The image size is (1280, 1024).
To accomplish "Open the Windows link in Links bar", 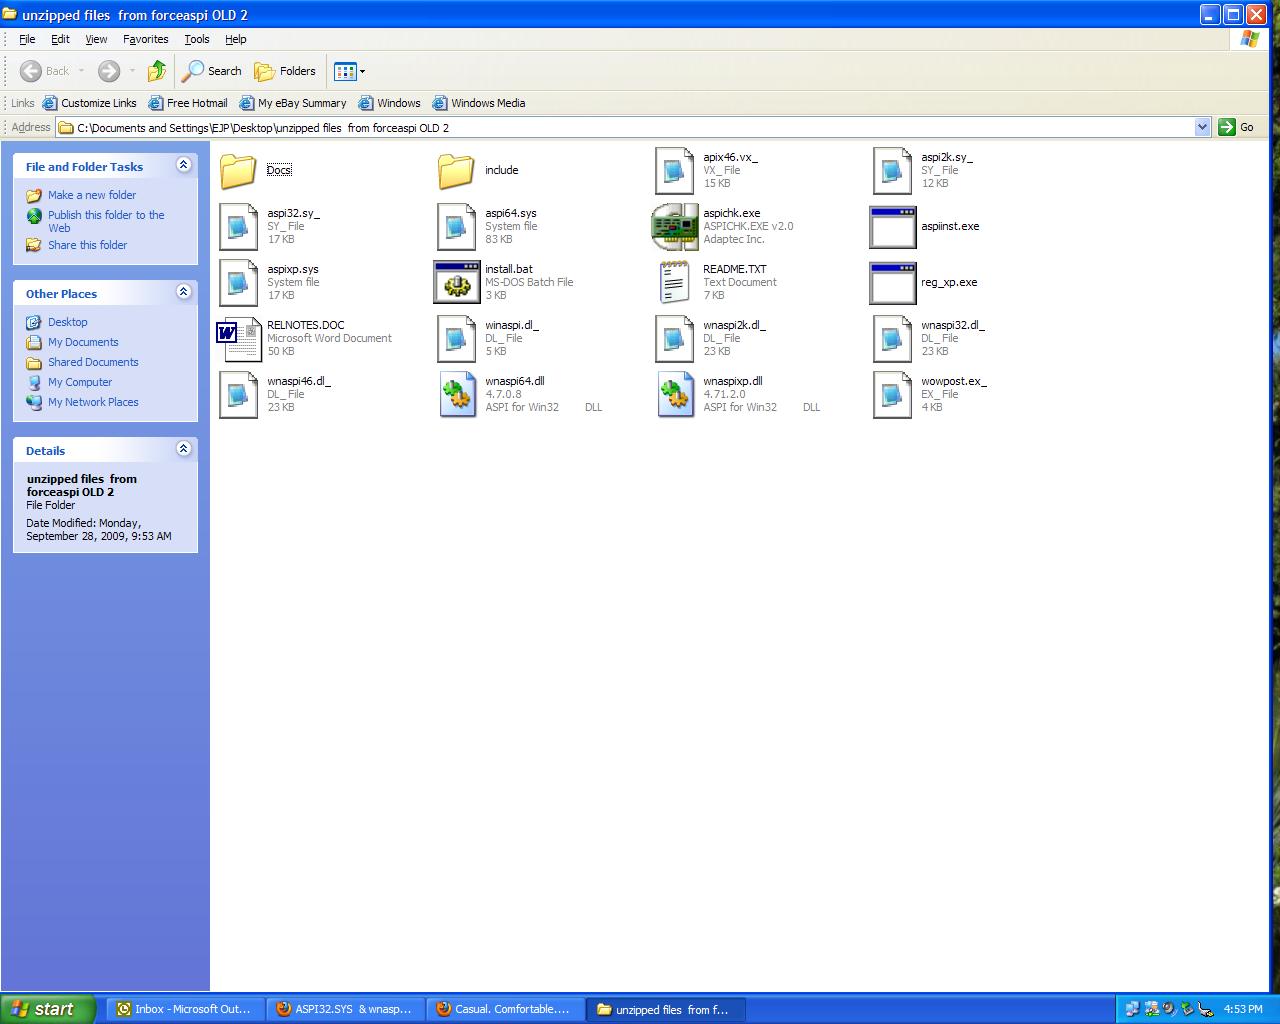I will pos(389,103).
